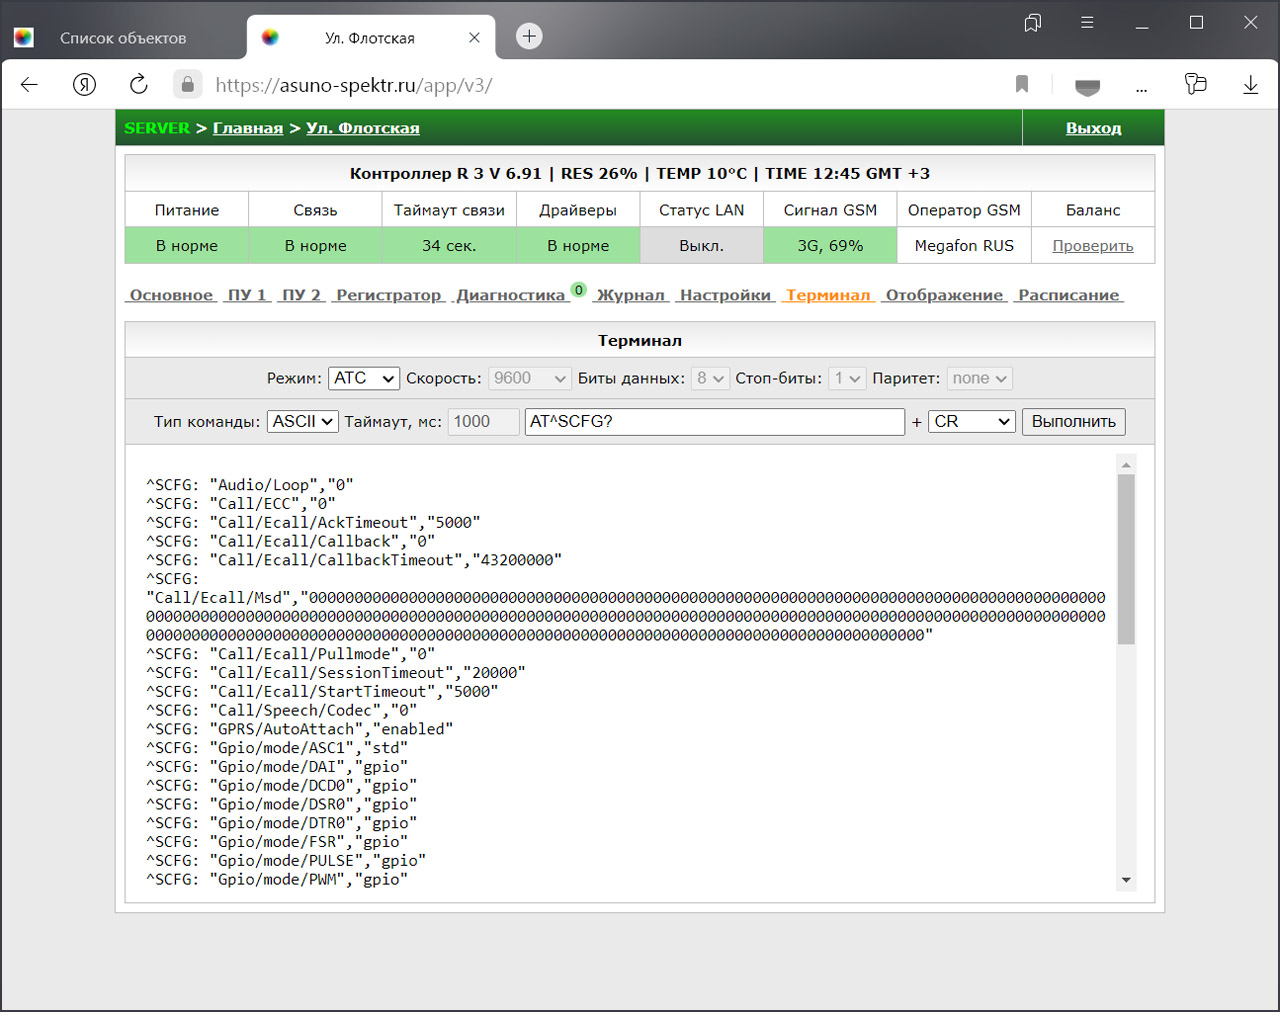Screen dimensions: 1280x1018
Task: Go back using browser back arrow
Action: click(x=29, y=85)
